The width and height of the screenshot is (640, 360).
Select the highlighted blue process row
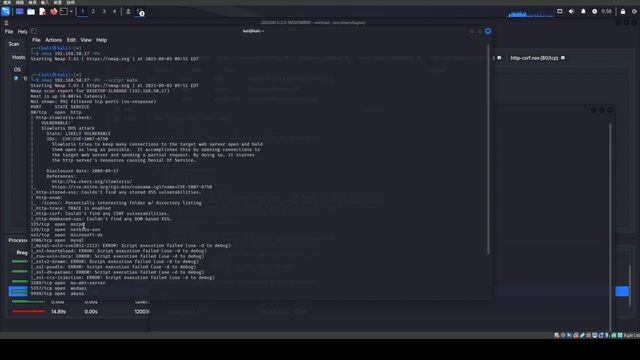point(18,291)
